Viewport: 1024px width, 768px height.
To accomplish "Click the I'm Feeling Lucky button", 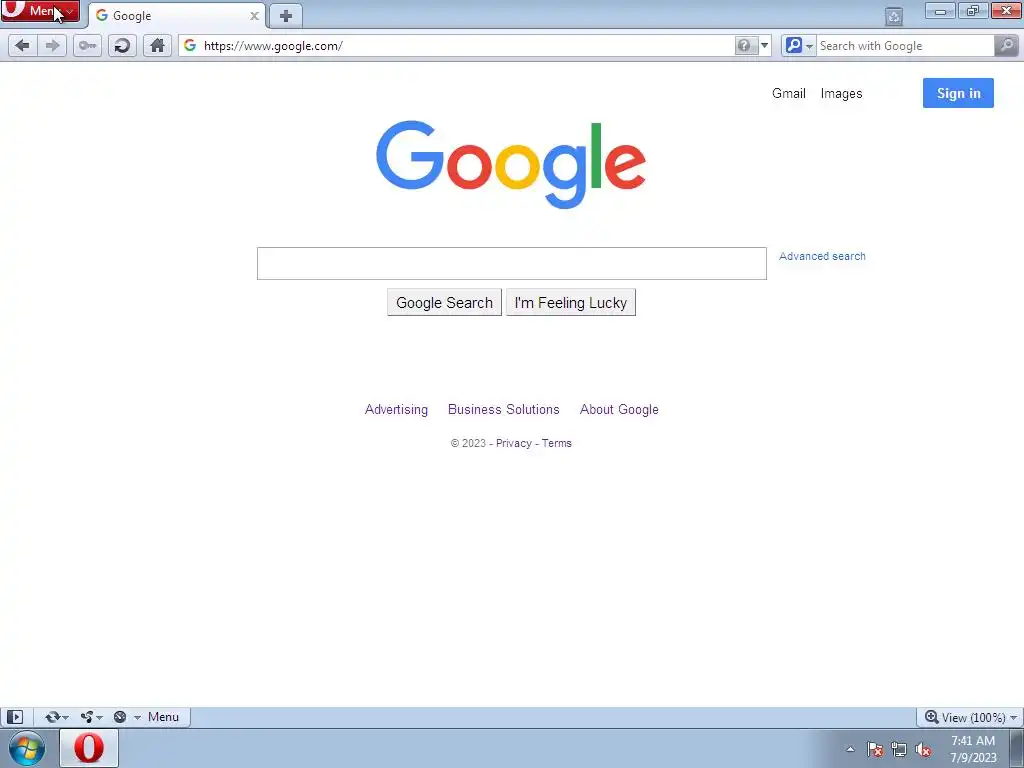I will coord(571,302).
